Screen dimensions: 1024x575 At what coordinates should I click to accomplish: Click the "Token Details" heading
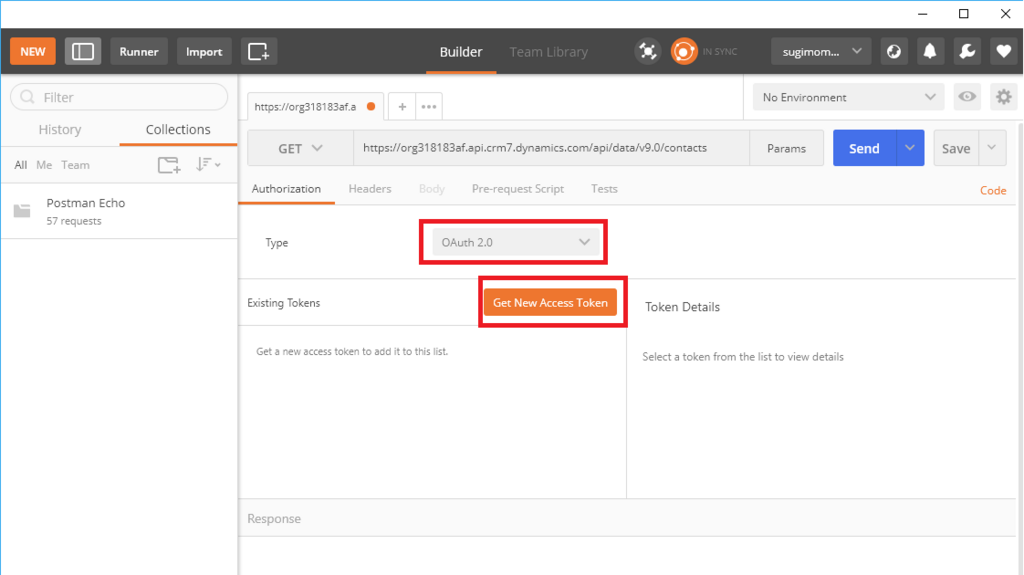pos(682,307)
